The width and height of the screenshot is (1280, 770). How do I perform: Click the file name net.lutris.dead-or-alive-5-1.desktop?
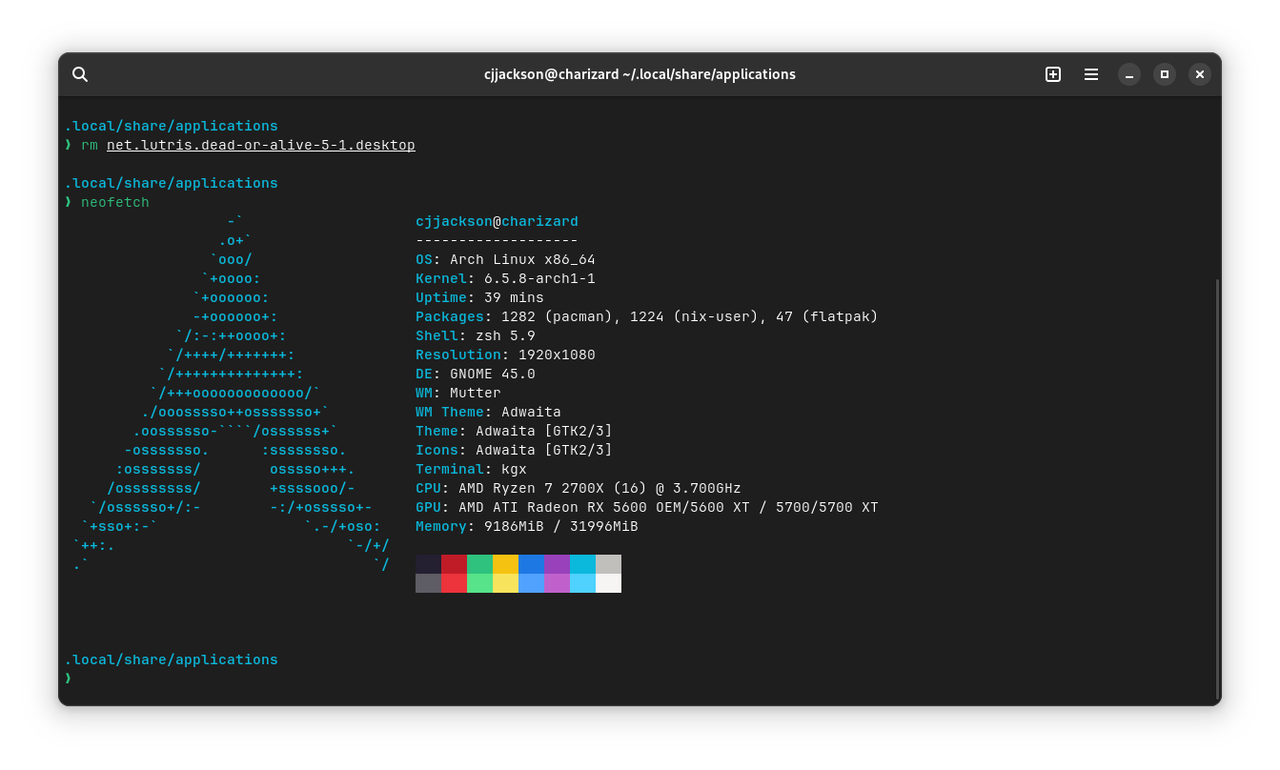click(x=261, y=145)
